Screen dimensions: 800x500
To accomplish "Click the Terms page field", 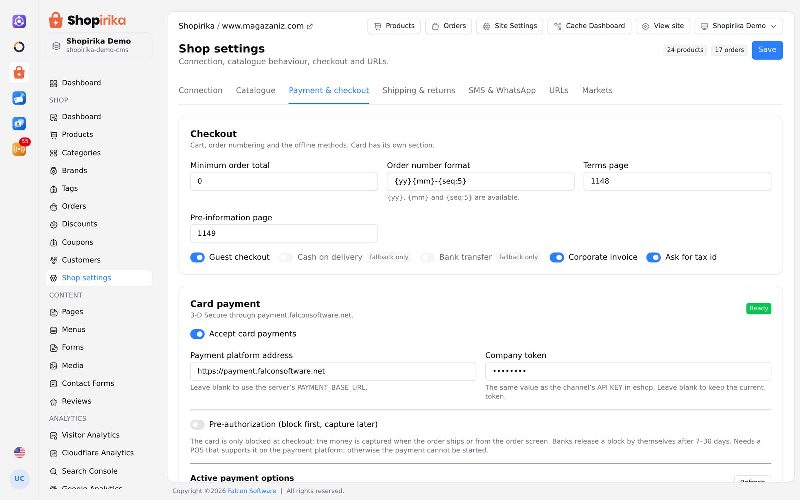I will [x=677, y=182].
